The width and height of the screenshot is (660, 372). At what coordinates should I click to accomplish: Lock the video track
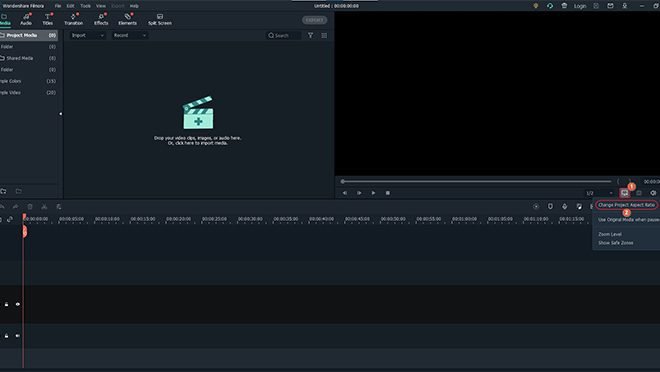pyautogui.click(x=6, y=304)
